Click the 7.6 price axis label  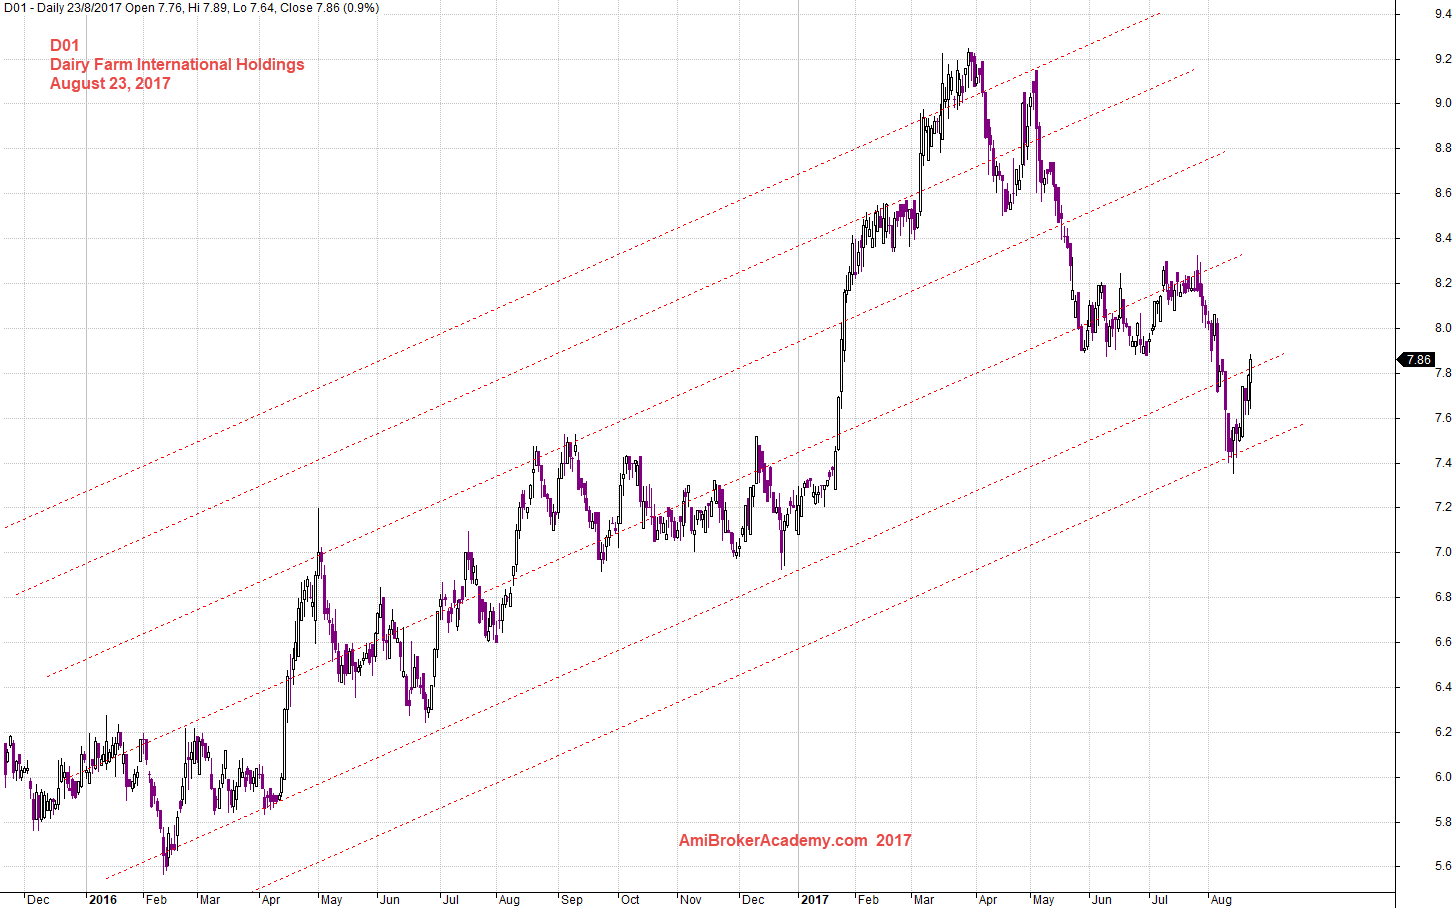pyautogui.click(x=1443, y=418)
